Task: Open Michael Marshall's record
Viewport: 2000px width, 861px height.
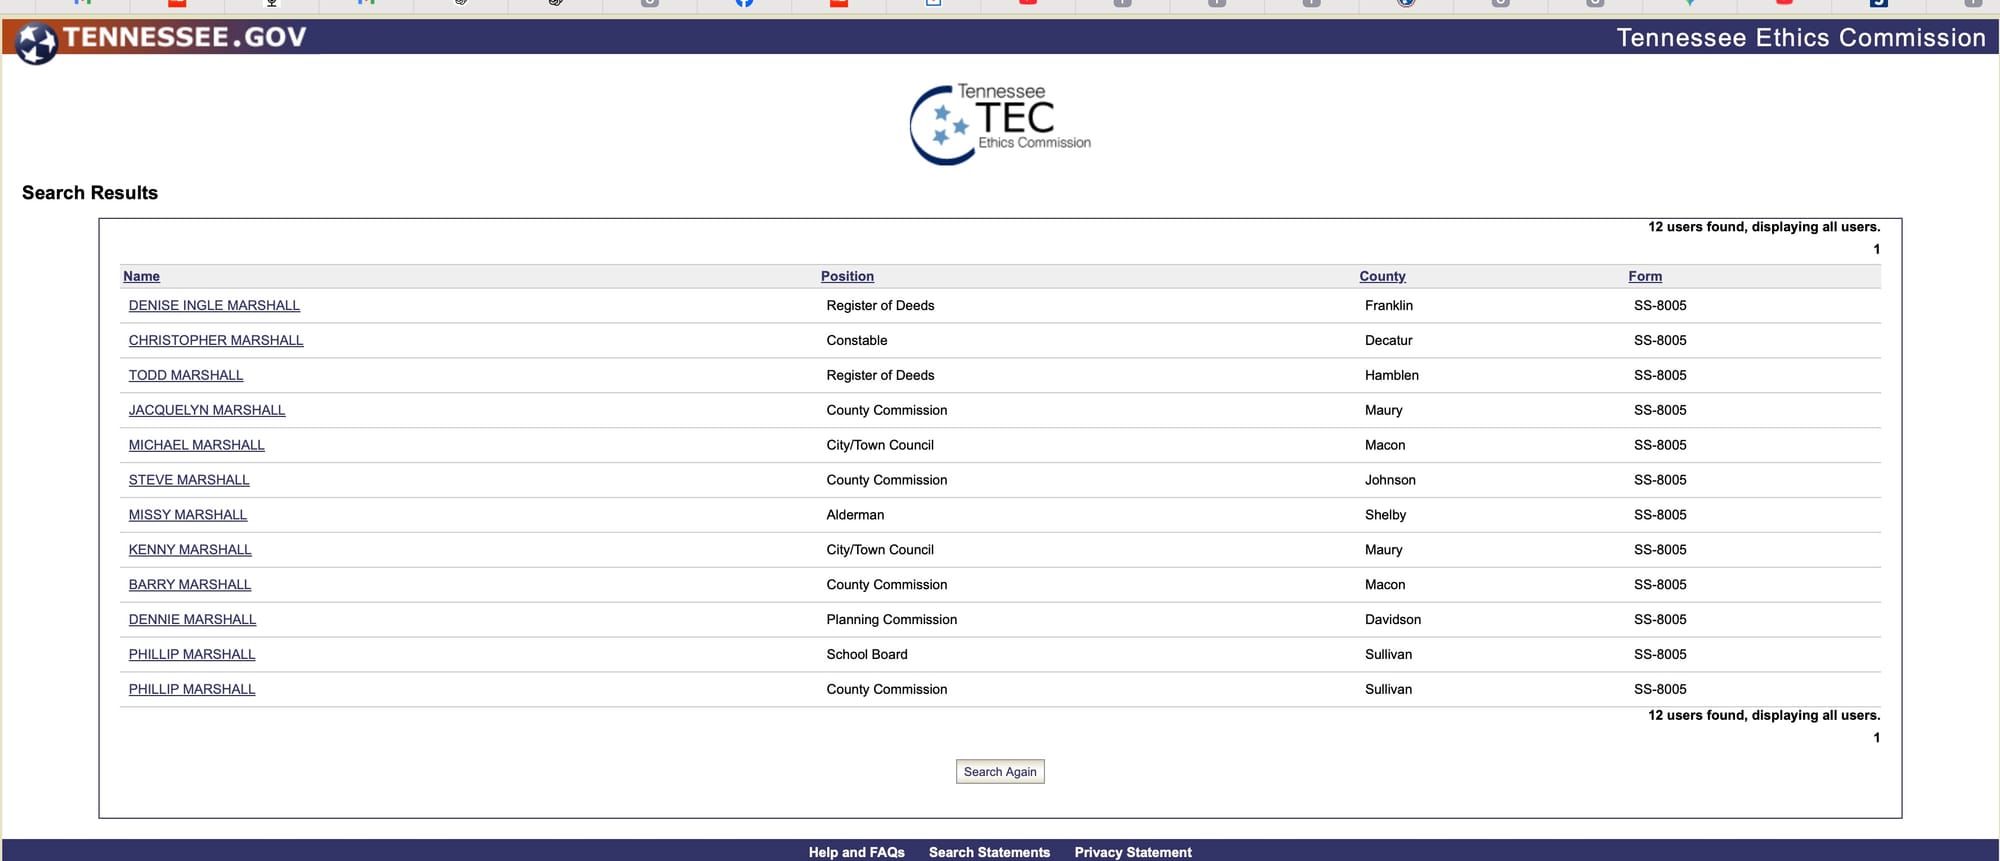Action: pos(197,445)
